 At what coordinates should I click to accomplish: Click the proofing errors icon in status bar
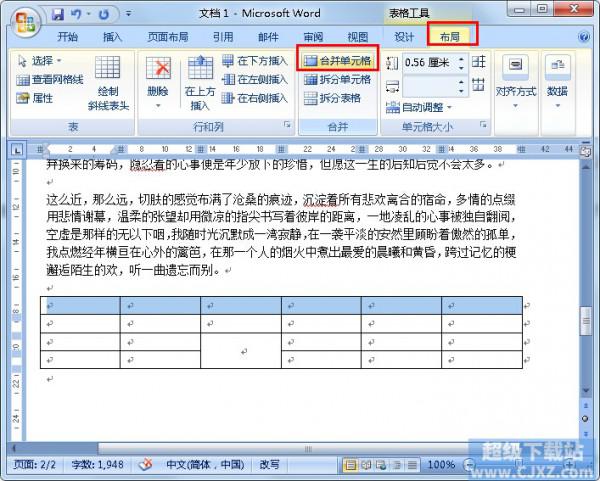[x=146, y=465]
